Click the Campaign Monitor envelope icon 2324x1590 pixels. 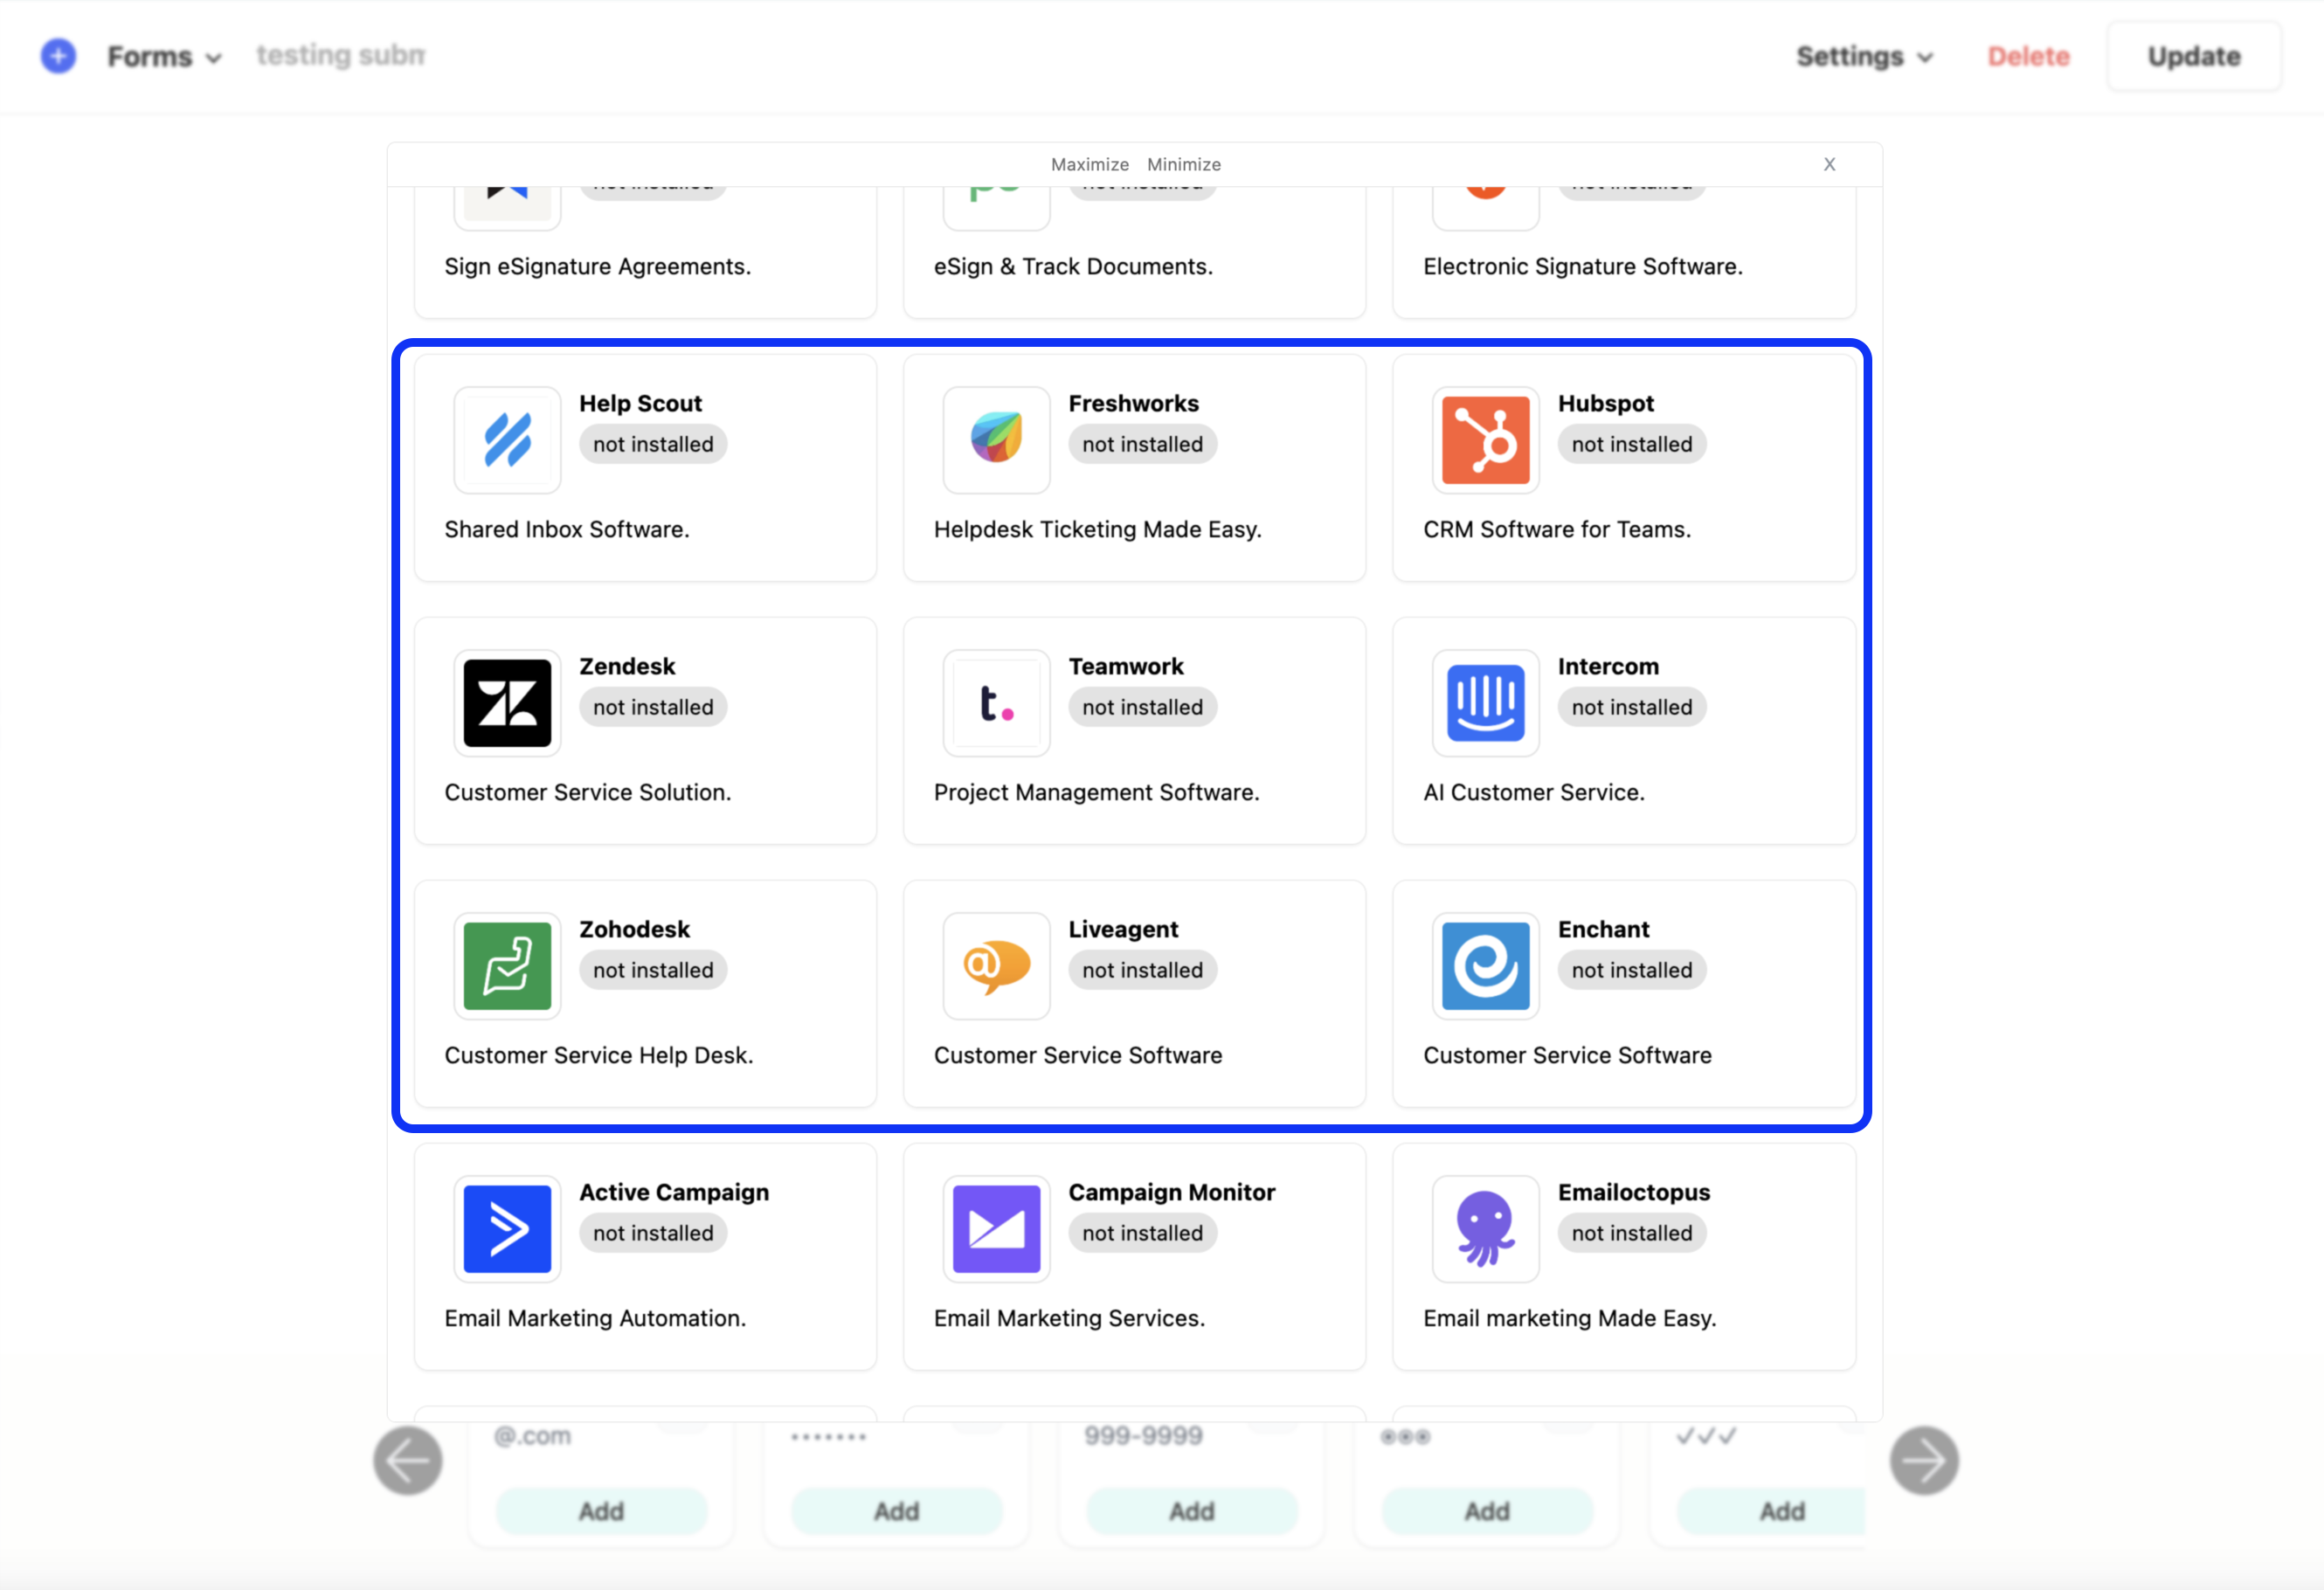tap(996, 1229)
